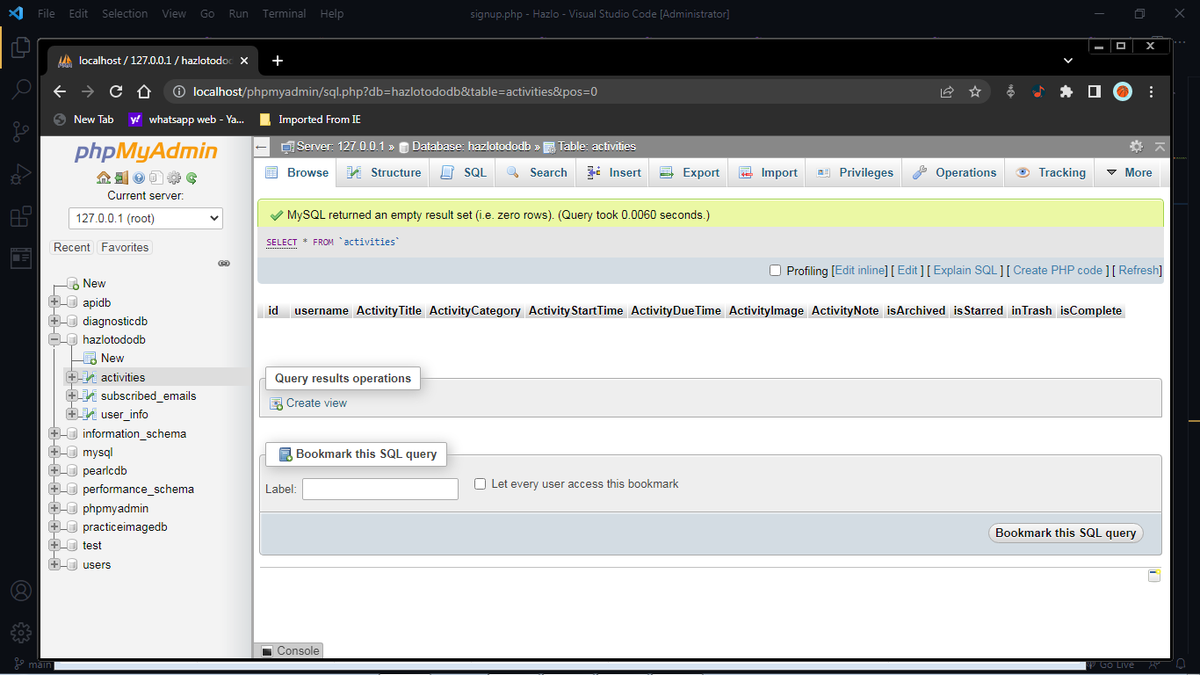
Task: Open Chrome three-dot menu
Action: [x=1151, y=91]
